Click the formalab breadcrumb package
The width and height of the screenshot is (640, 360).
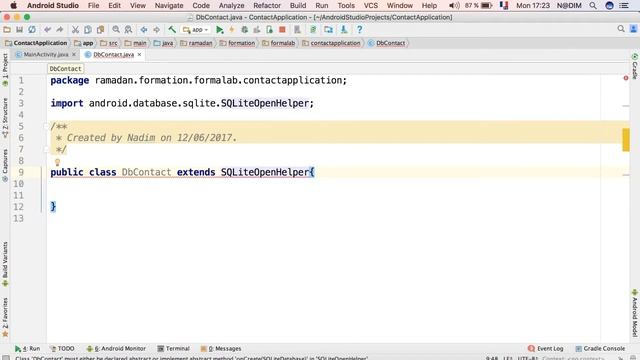click(279, 43)
